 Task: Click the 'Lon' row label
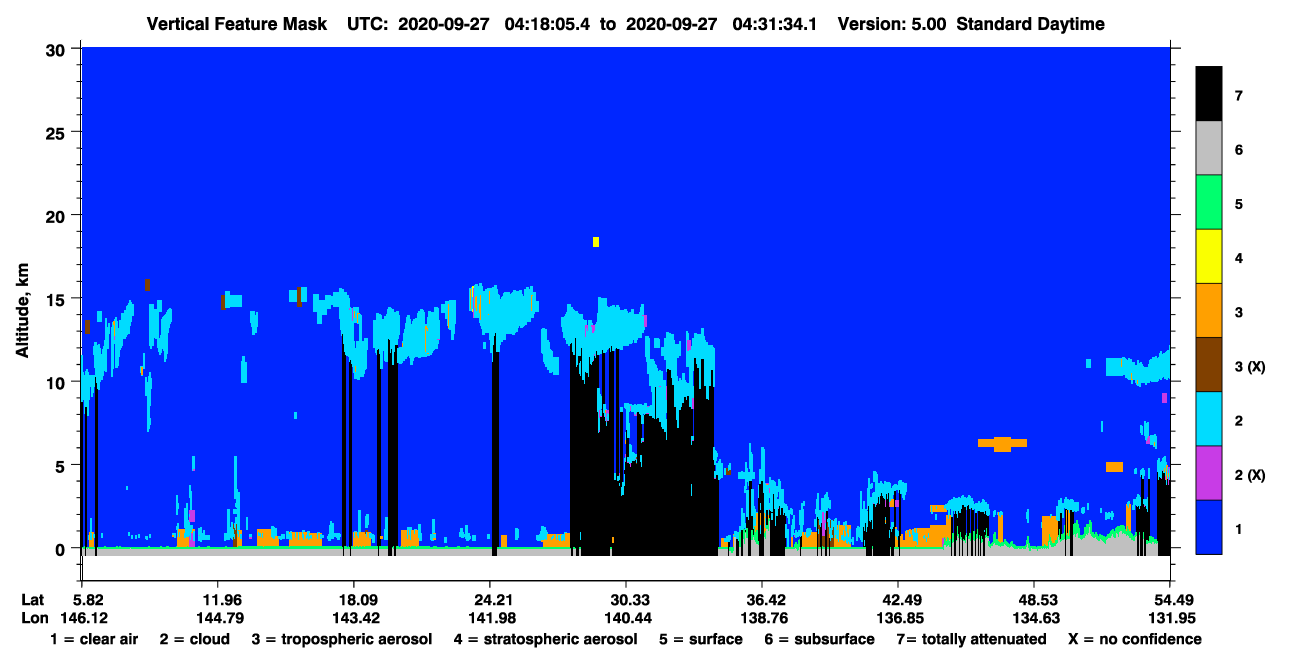coord(33,618)
